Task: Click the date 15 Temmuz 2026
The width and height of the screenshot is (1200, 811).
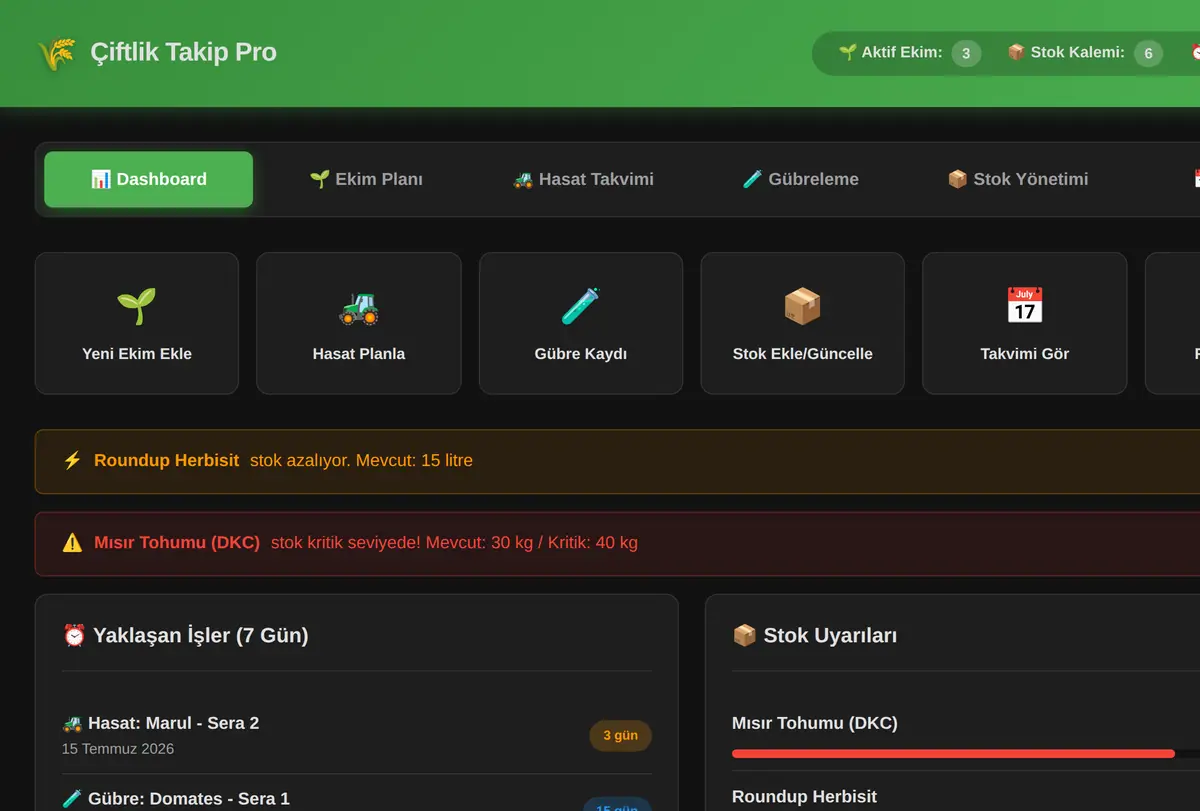Action: pos(118,749)
